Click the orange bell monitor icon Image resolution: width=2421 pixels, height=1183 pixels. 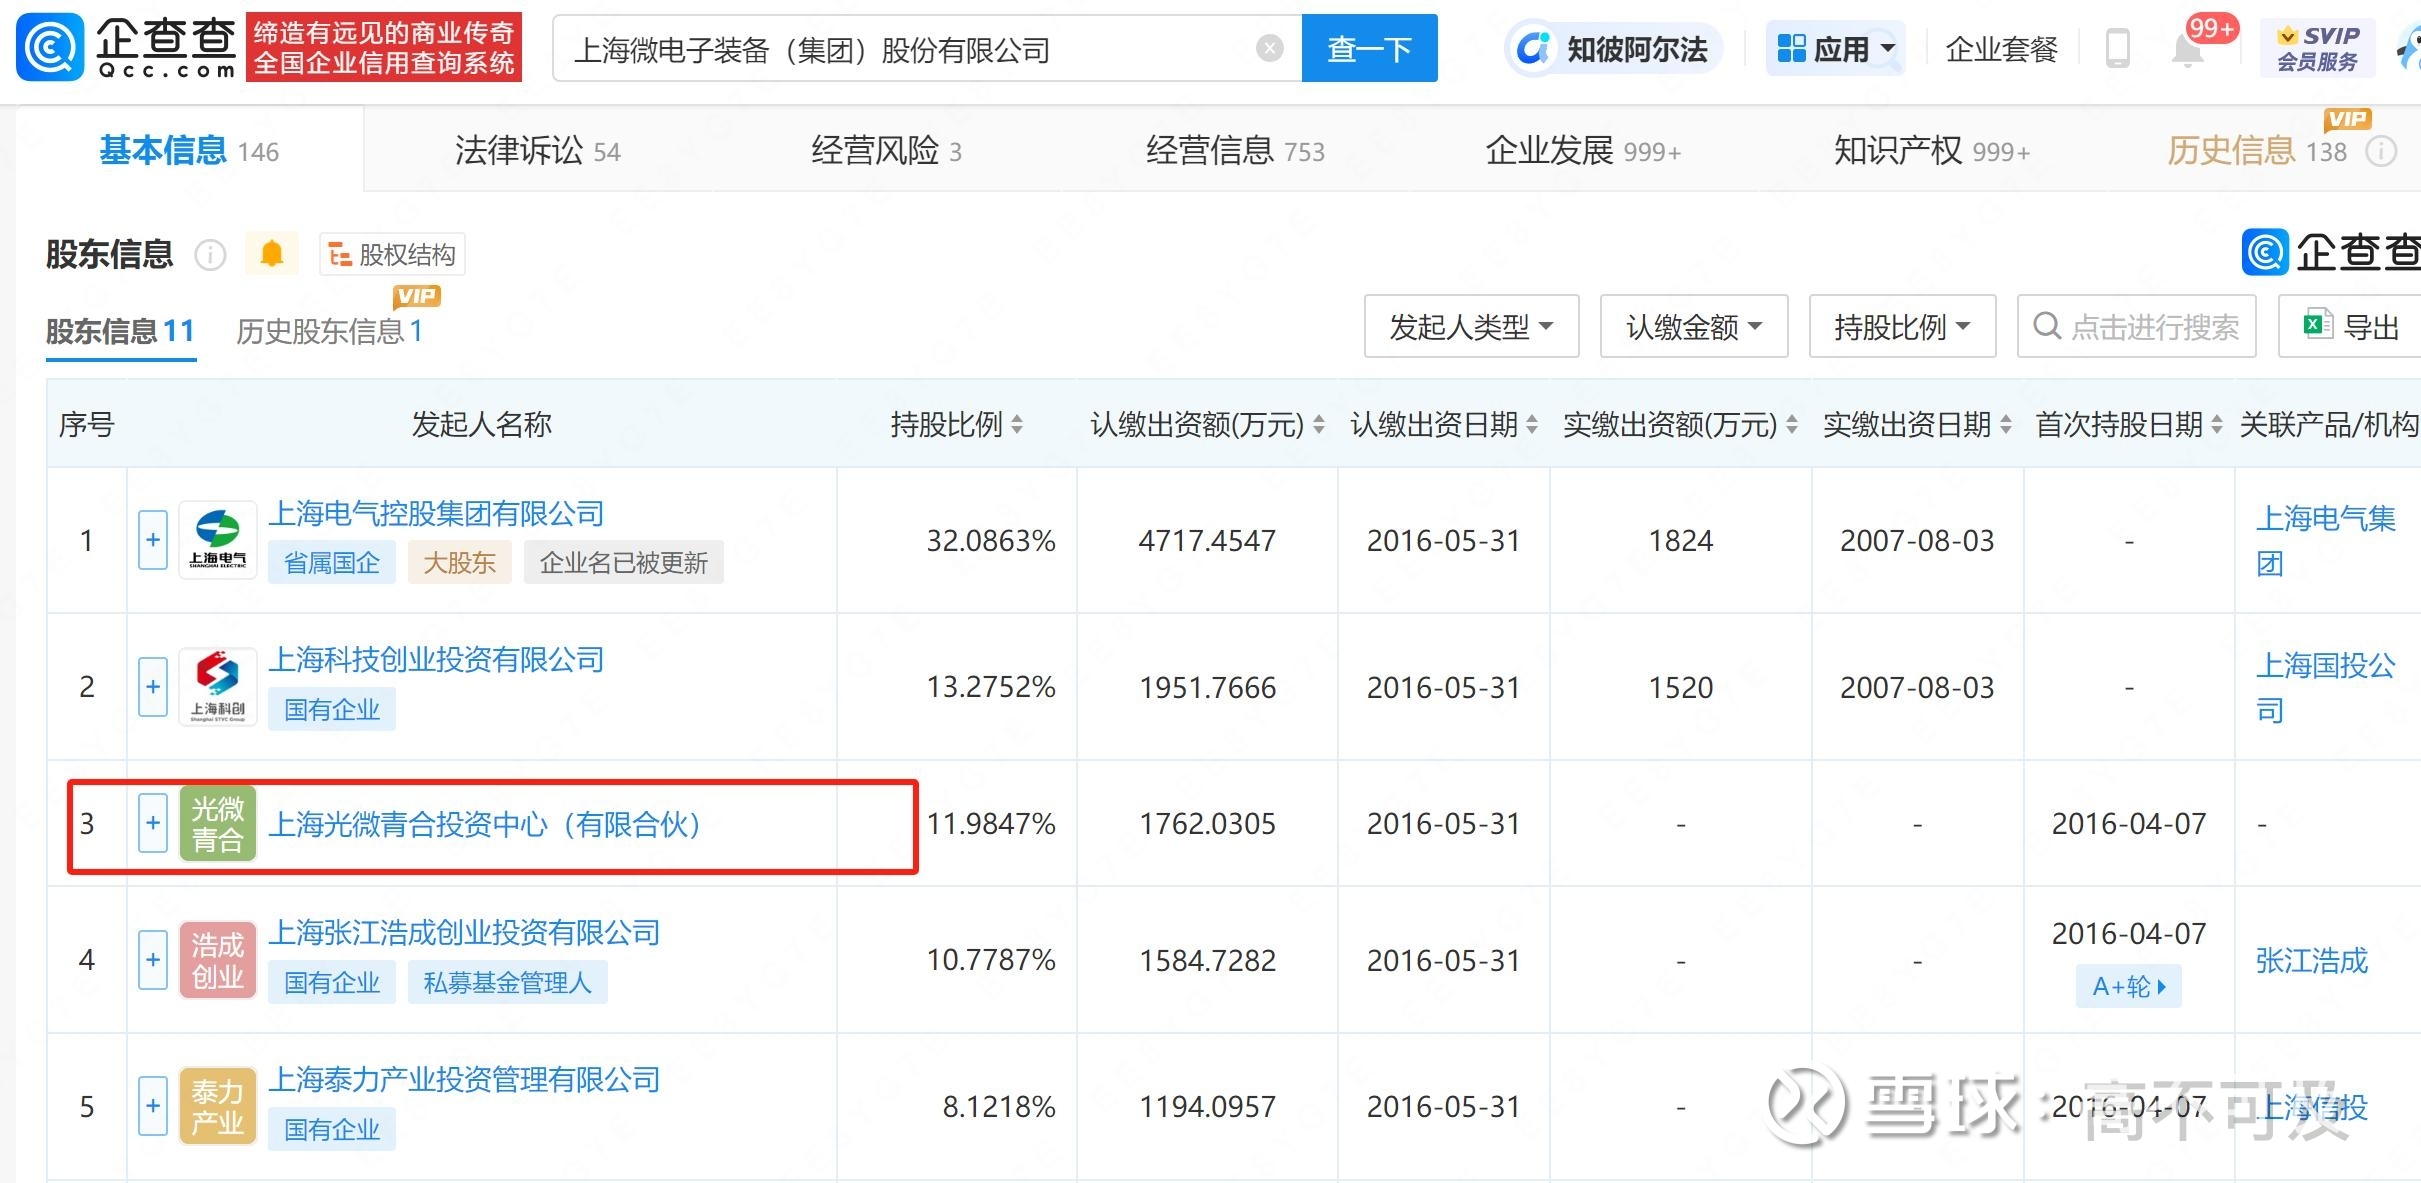[x=272, y=254]
